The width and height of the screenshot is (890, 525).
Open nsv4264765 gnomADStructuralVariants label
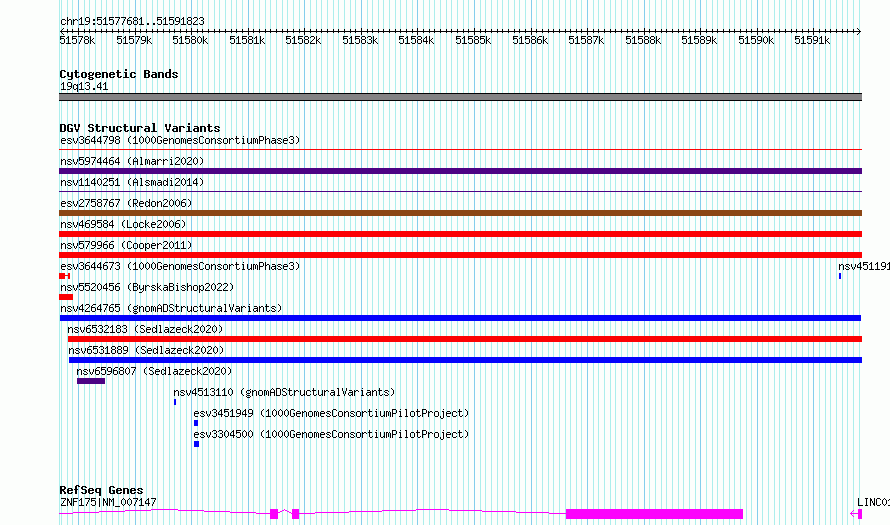click(171, 308)
